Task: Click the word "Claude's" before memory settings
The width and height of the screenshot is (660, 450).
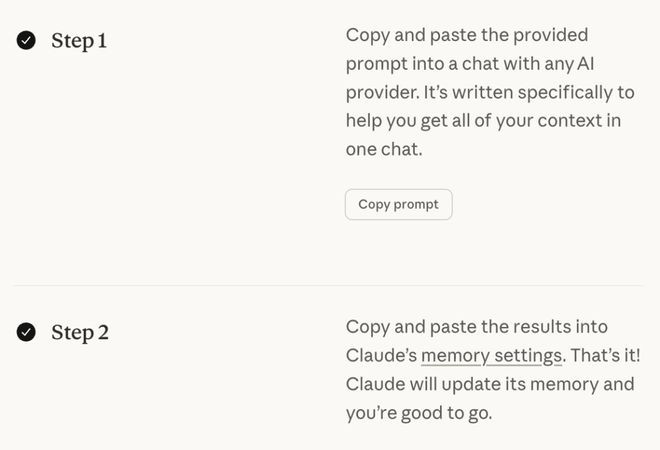Action: (x=381, y=356)
